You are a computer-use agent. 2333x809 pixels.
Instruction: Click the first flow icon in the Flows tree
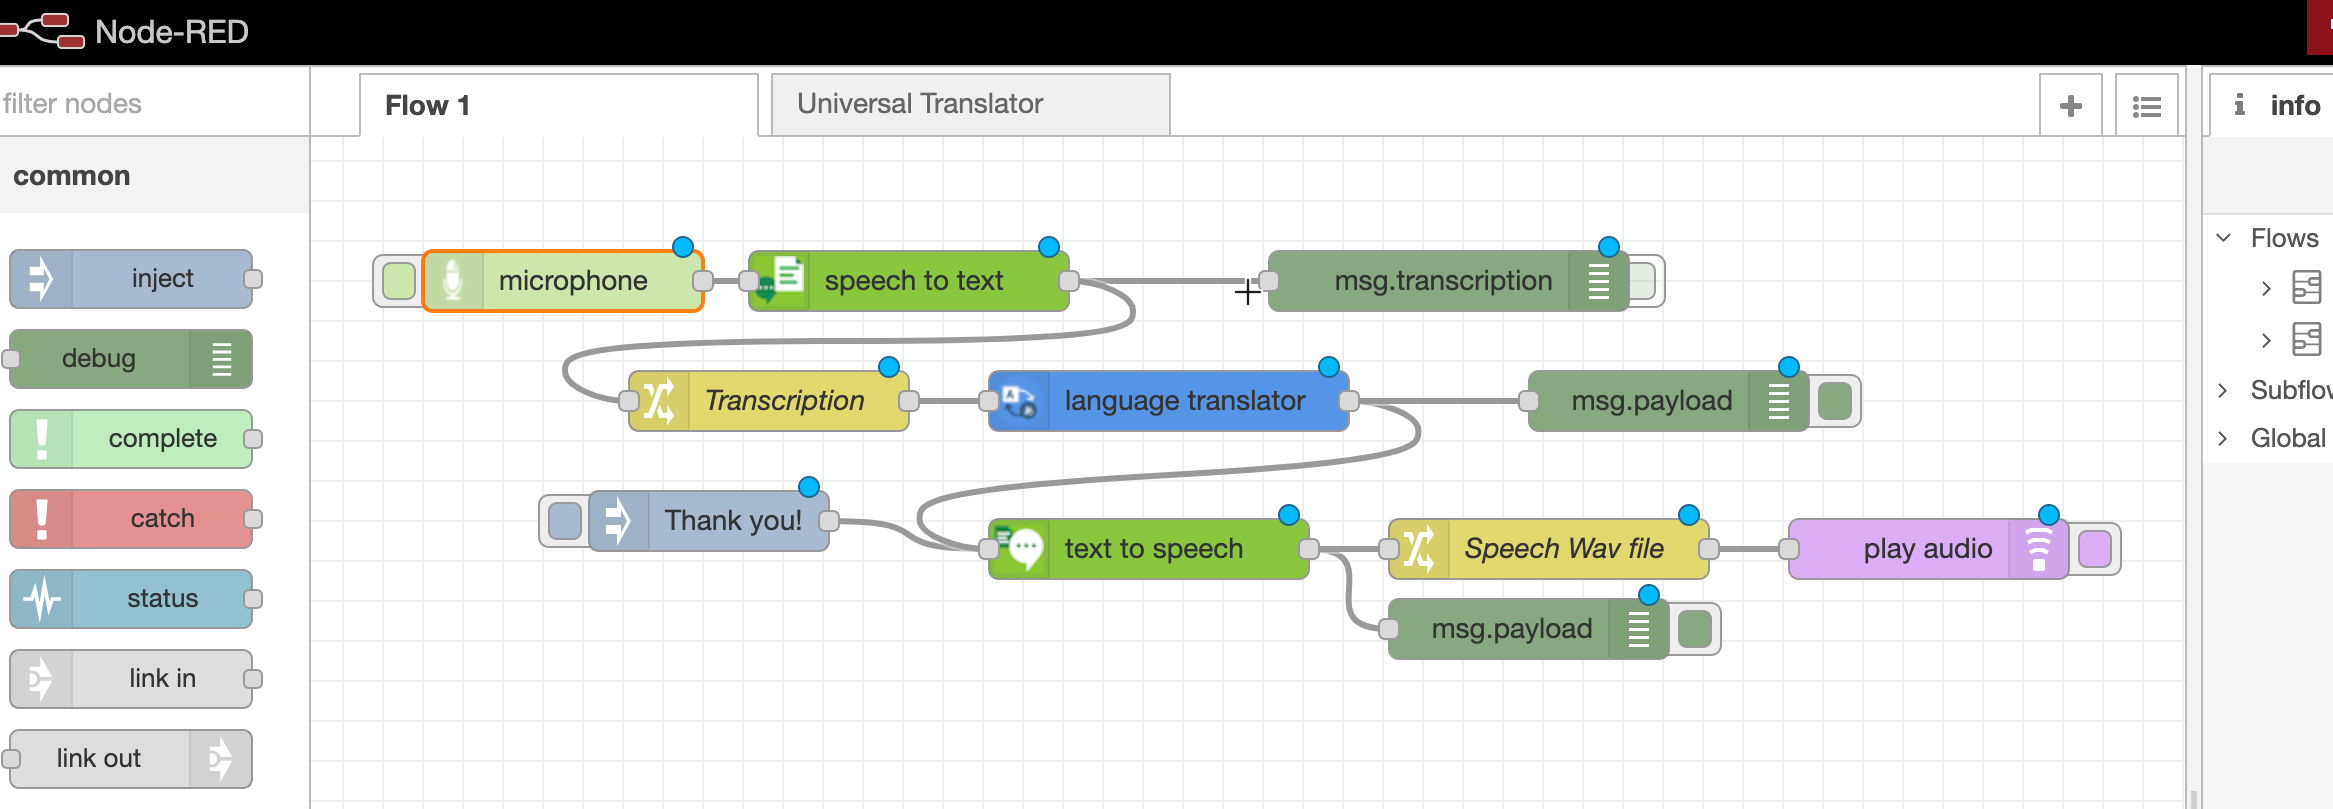coord(2306,287)
